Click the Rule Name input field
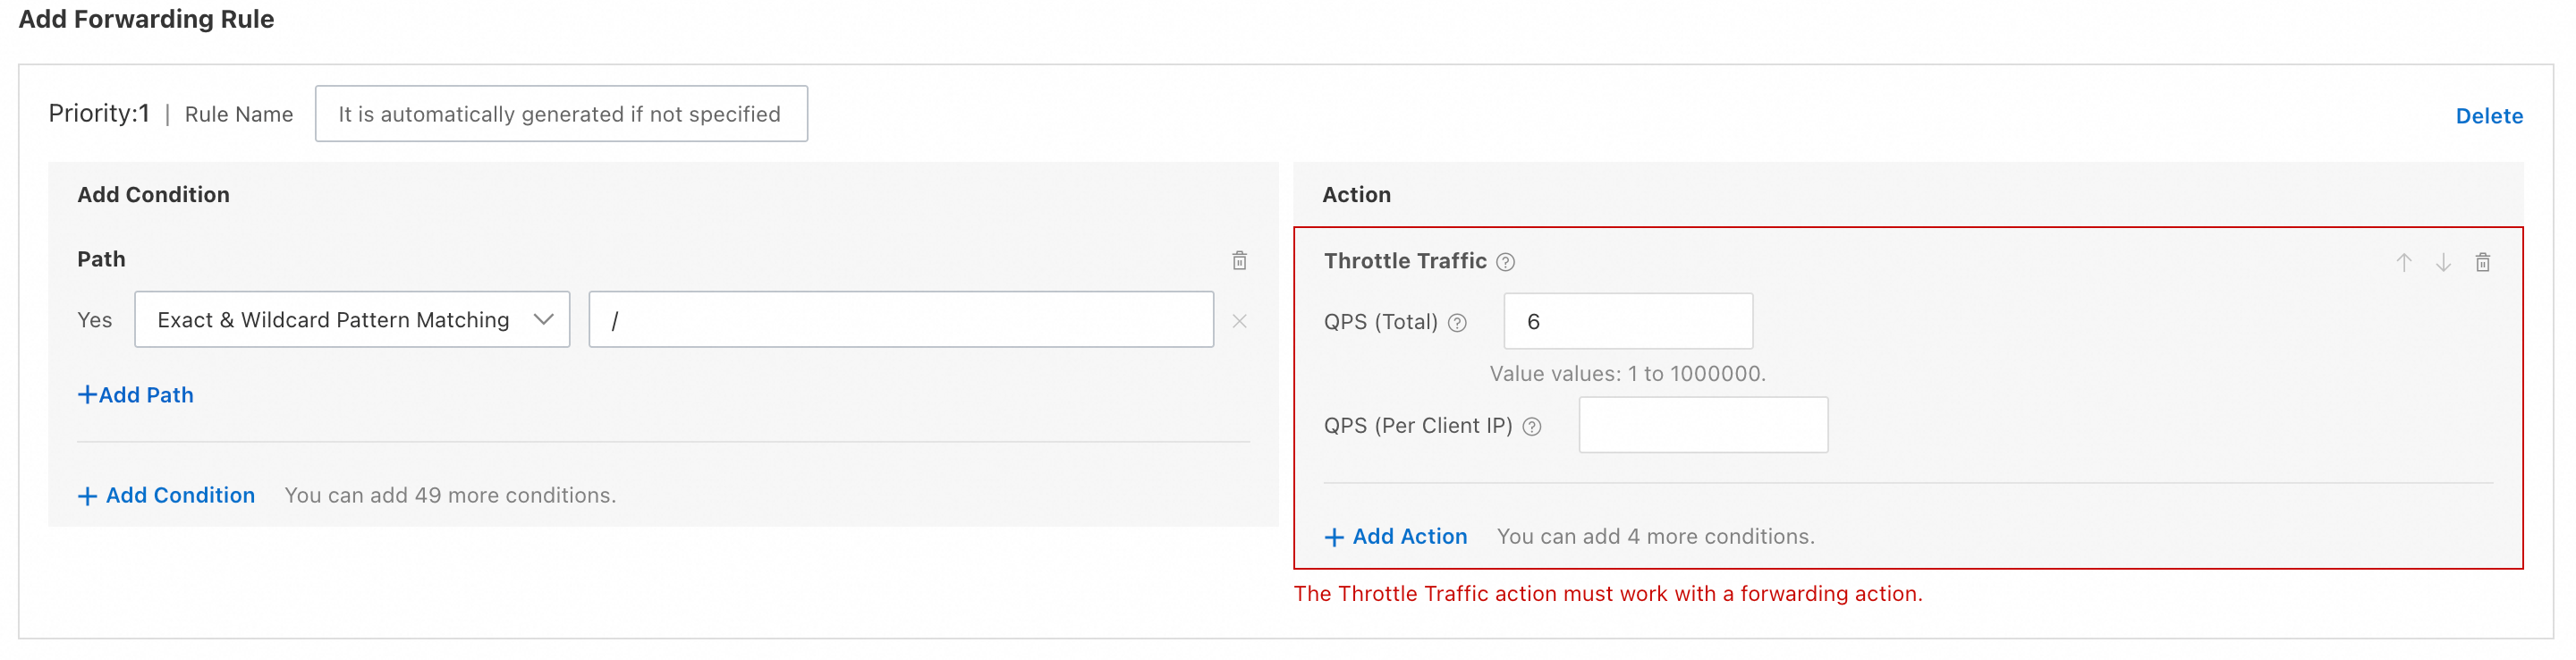This screenshot has width=2576, height=660. coord(560,114)
